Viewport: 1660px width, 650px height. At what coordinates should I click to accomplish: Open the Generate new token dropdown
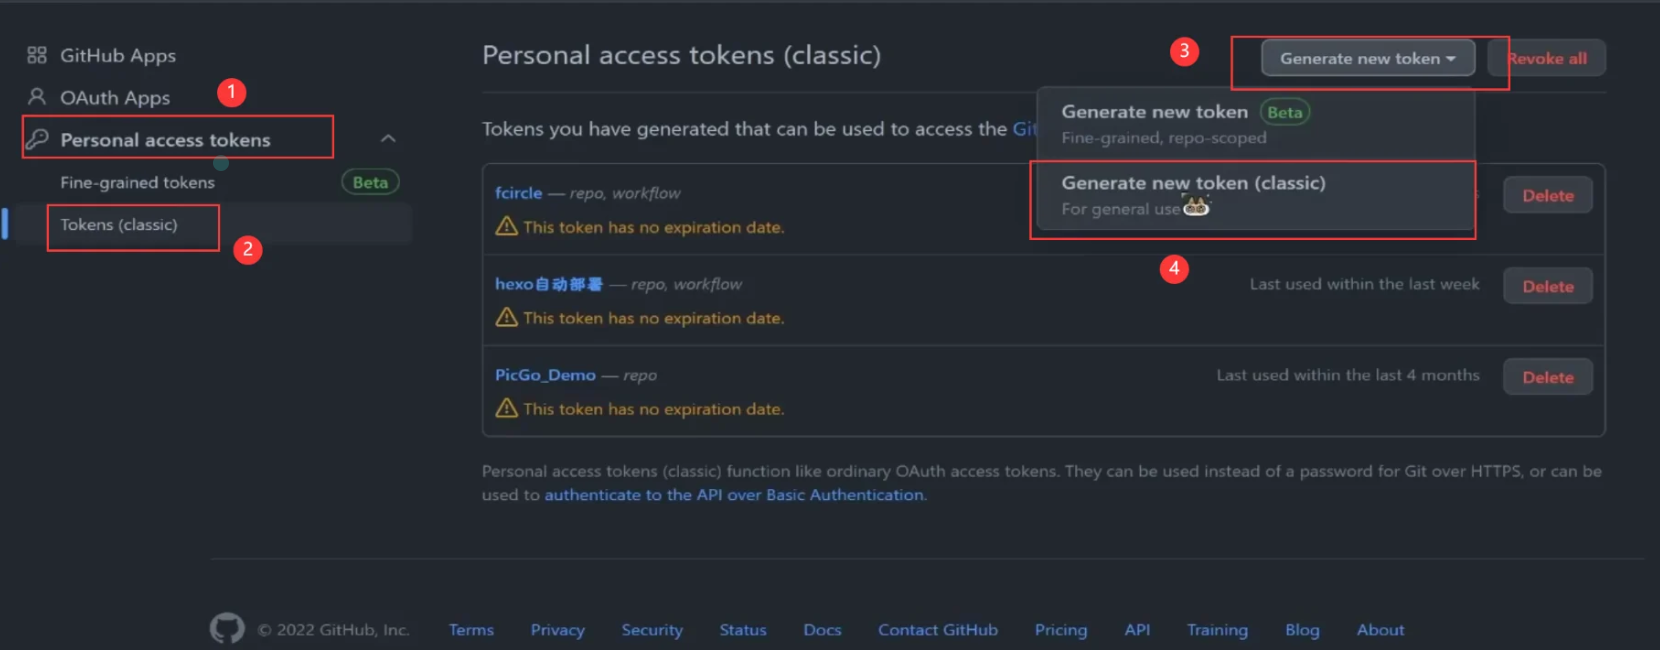point(1367,58)
